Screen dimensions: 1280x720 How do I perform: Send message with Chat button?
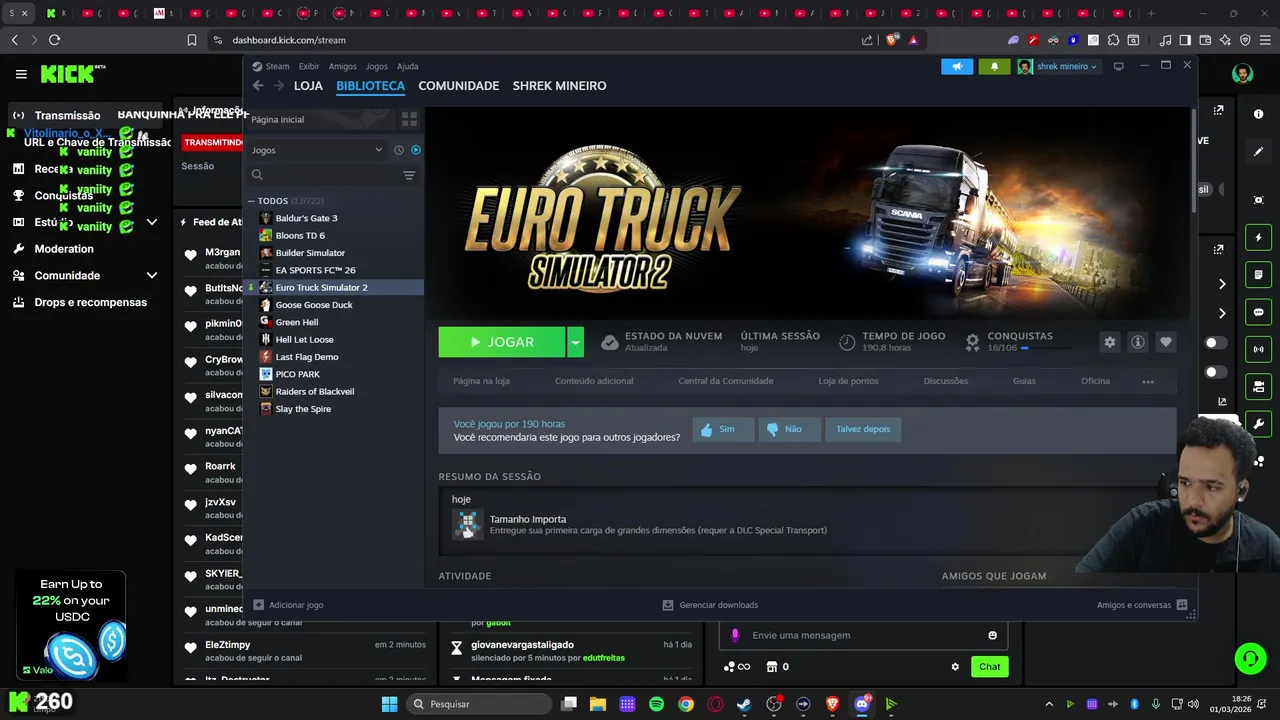tap(989, 667)
